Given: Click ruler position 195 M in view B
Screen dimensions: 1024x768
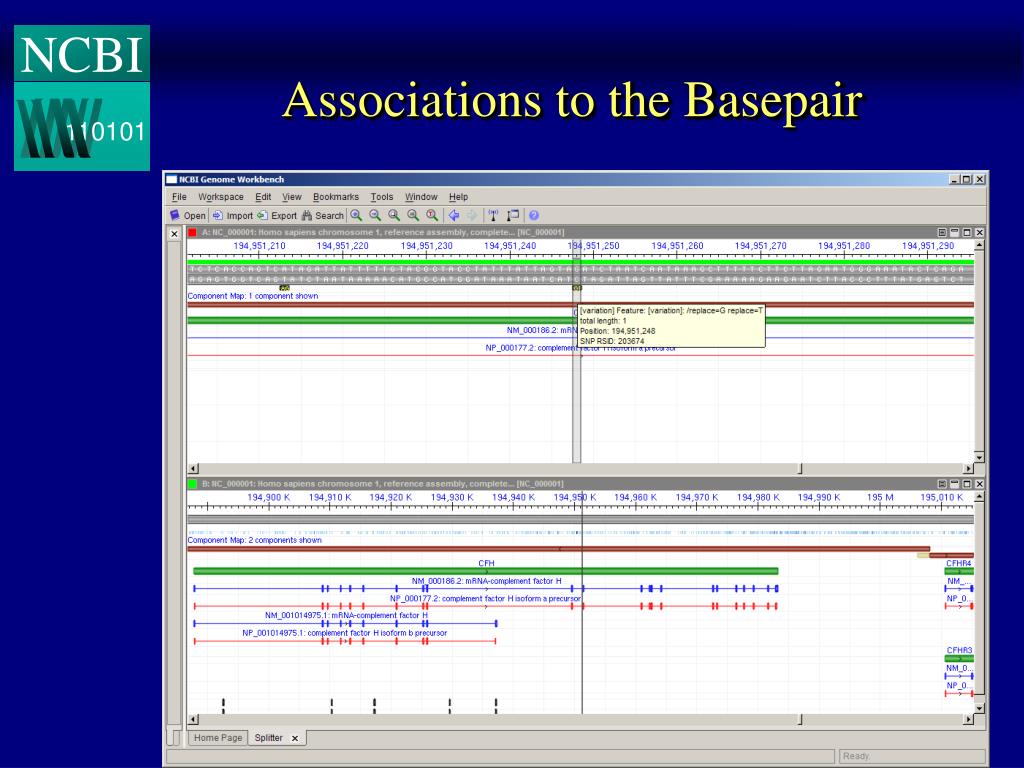Looking at the screenshot, I should 880,498.
